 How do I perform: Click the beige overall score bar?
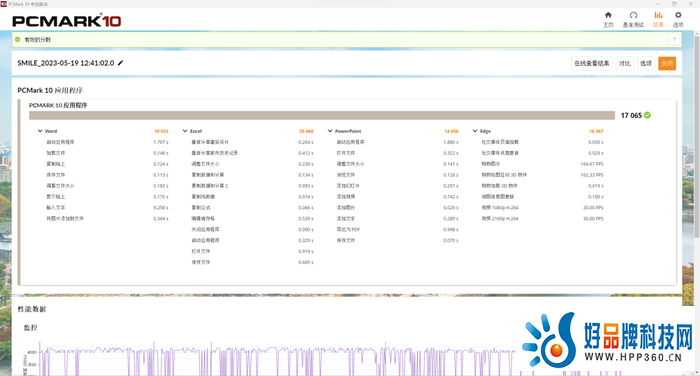[322, 115]
